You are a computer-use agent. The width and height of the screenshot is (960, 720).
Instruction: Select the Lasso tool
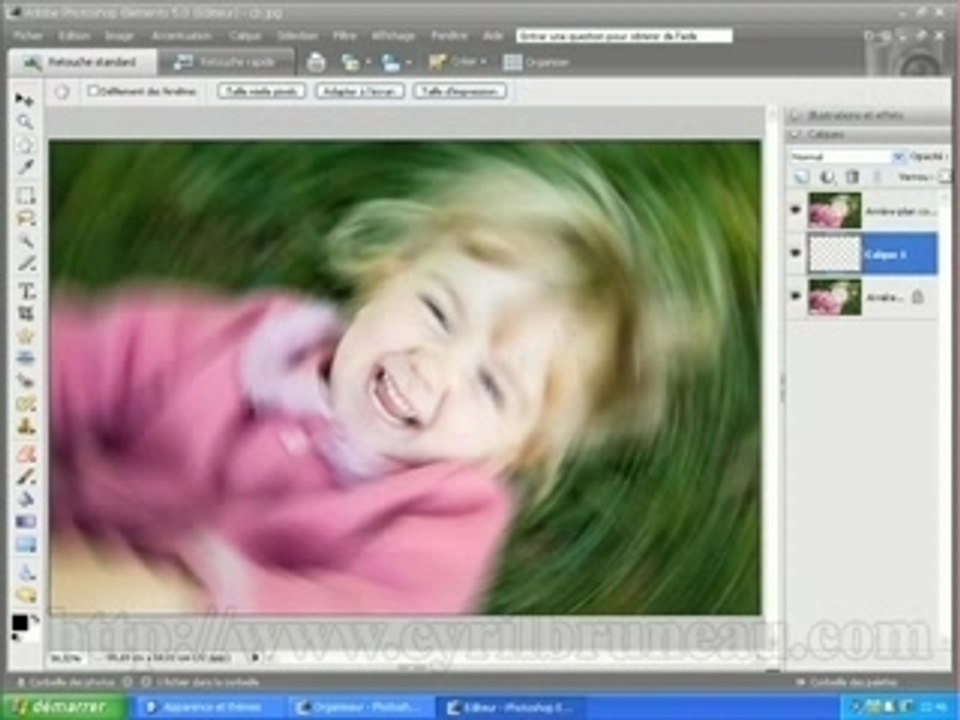click(25, 219)
